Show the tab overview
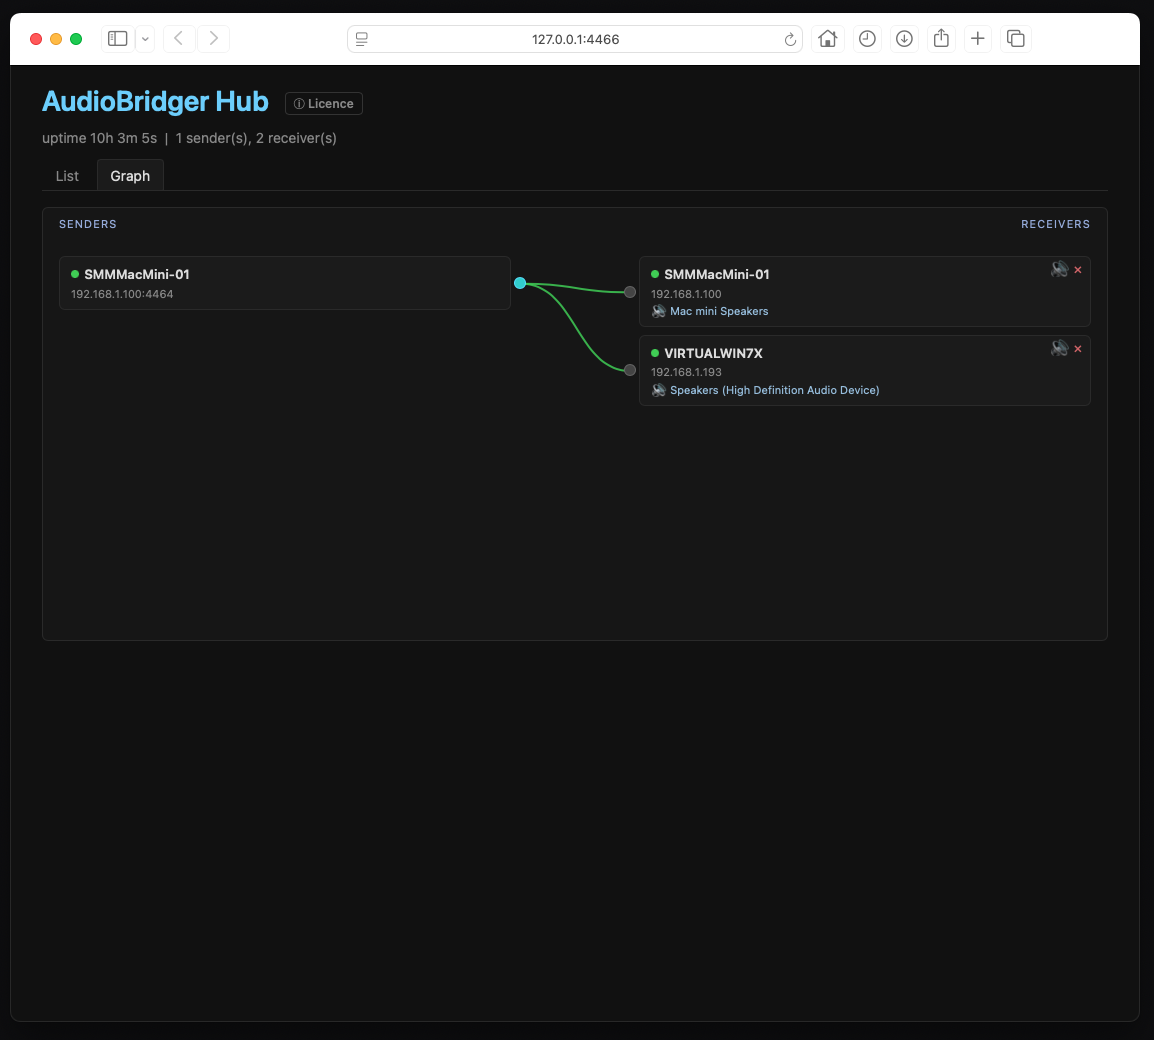 [1016, 38]
